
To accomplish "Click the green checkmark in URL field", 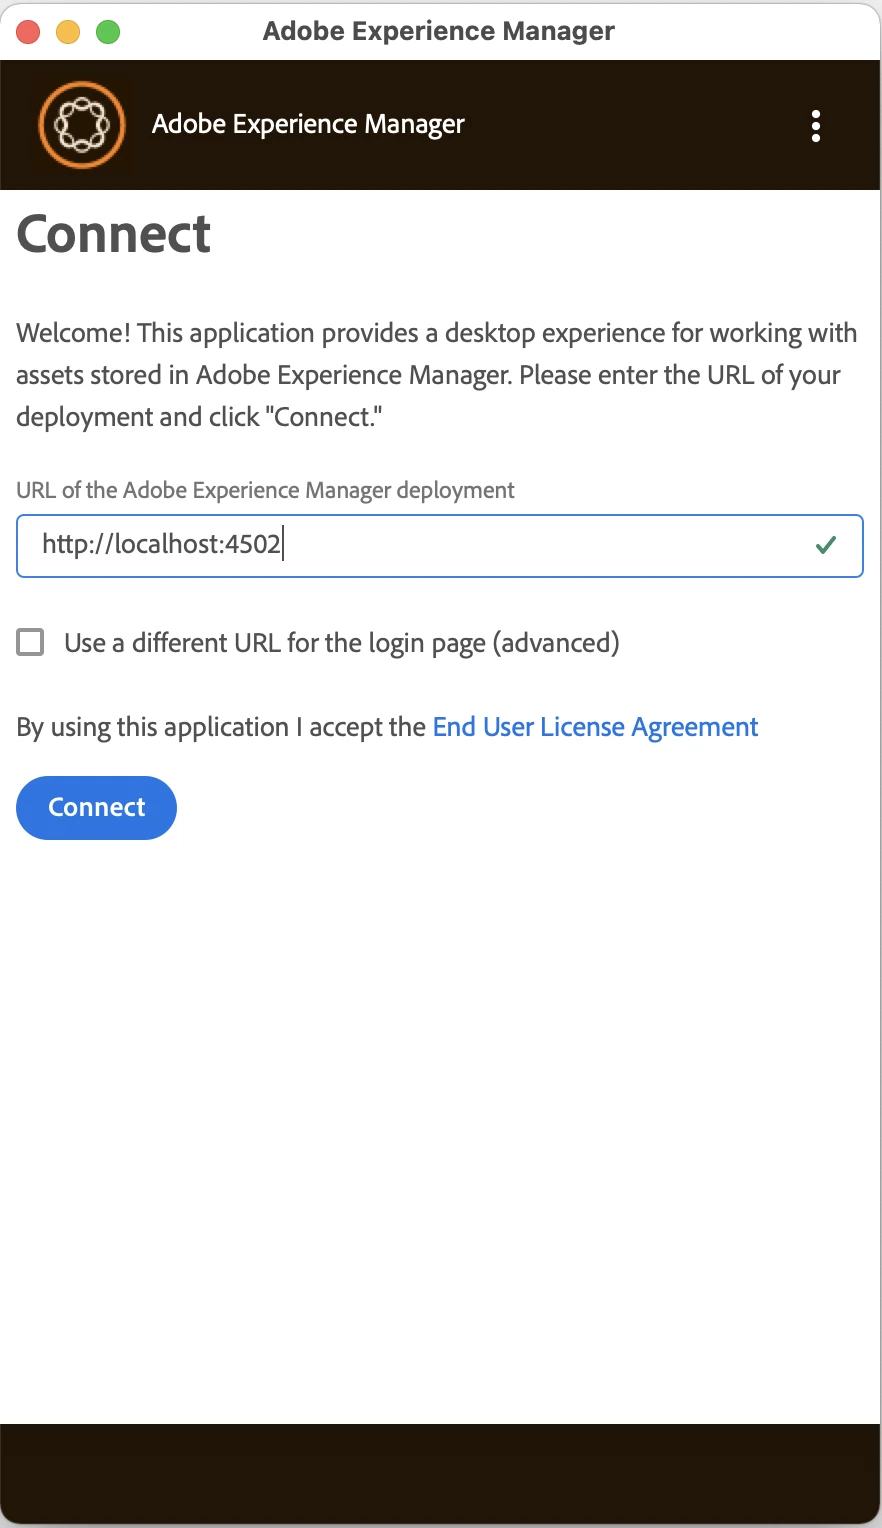I will 826,545.
